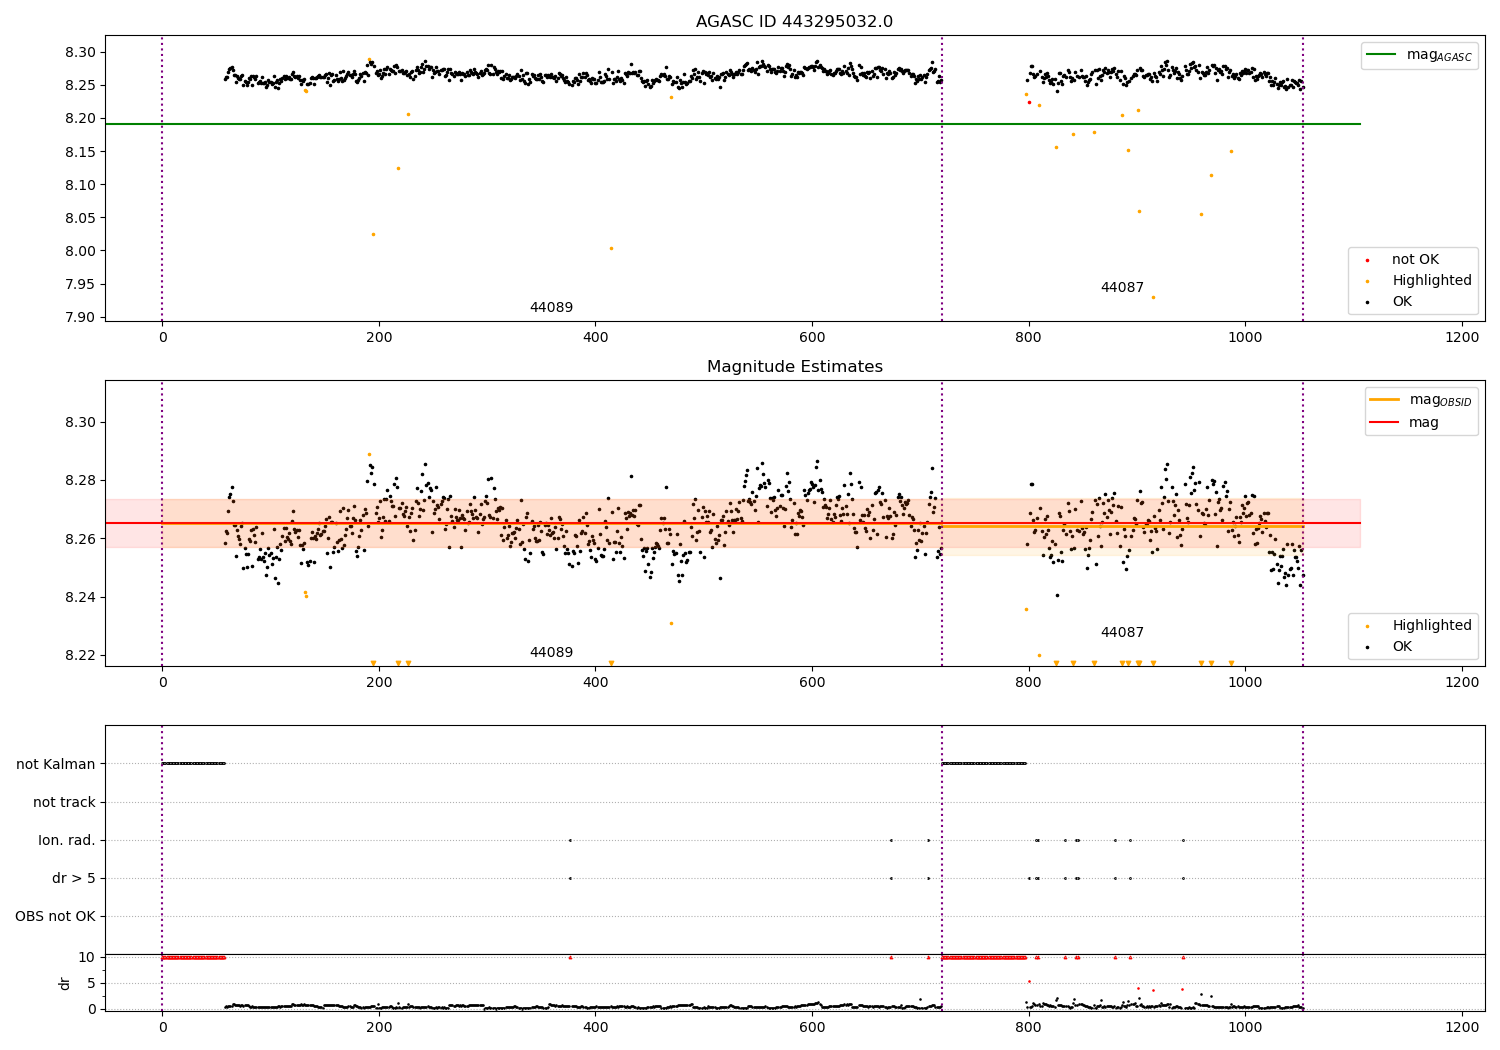Select the green mag AGASC legend entry
This screenshot has height=1050, width=1500.
coord(1419,55)
